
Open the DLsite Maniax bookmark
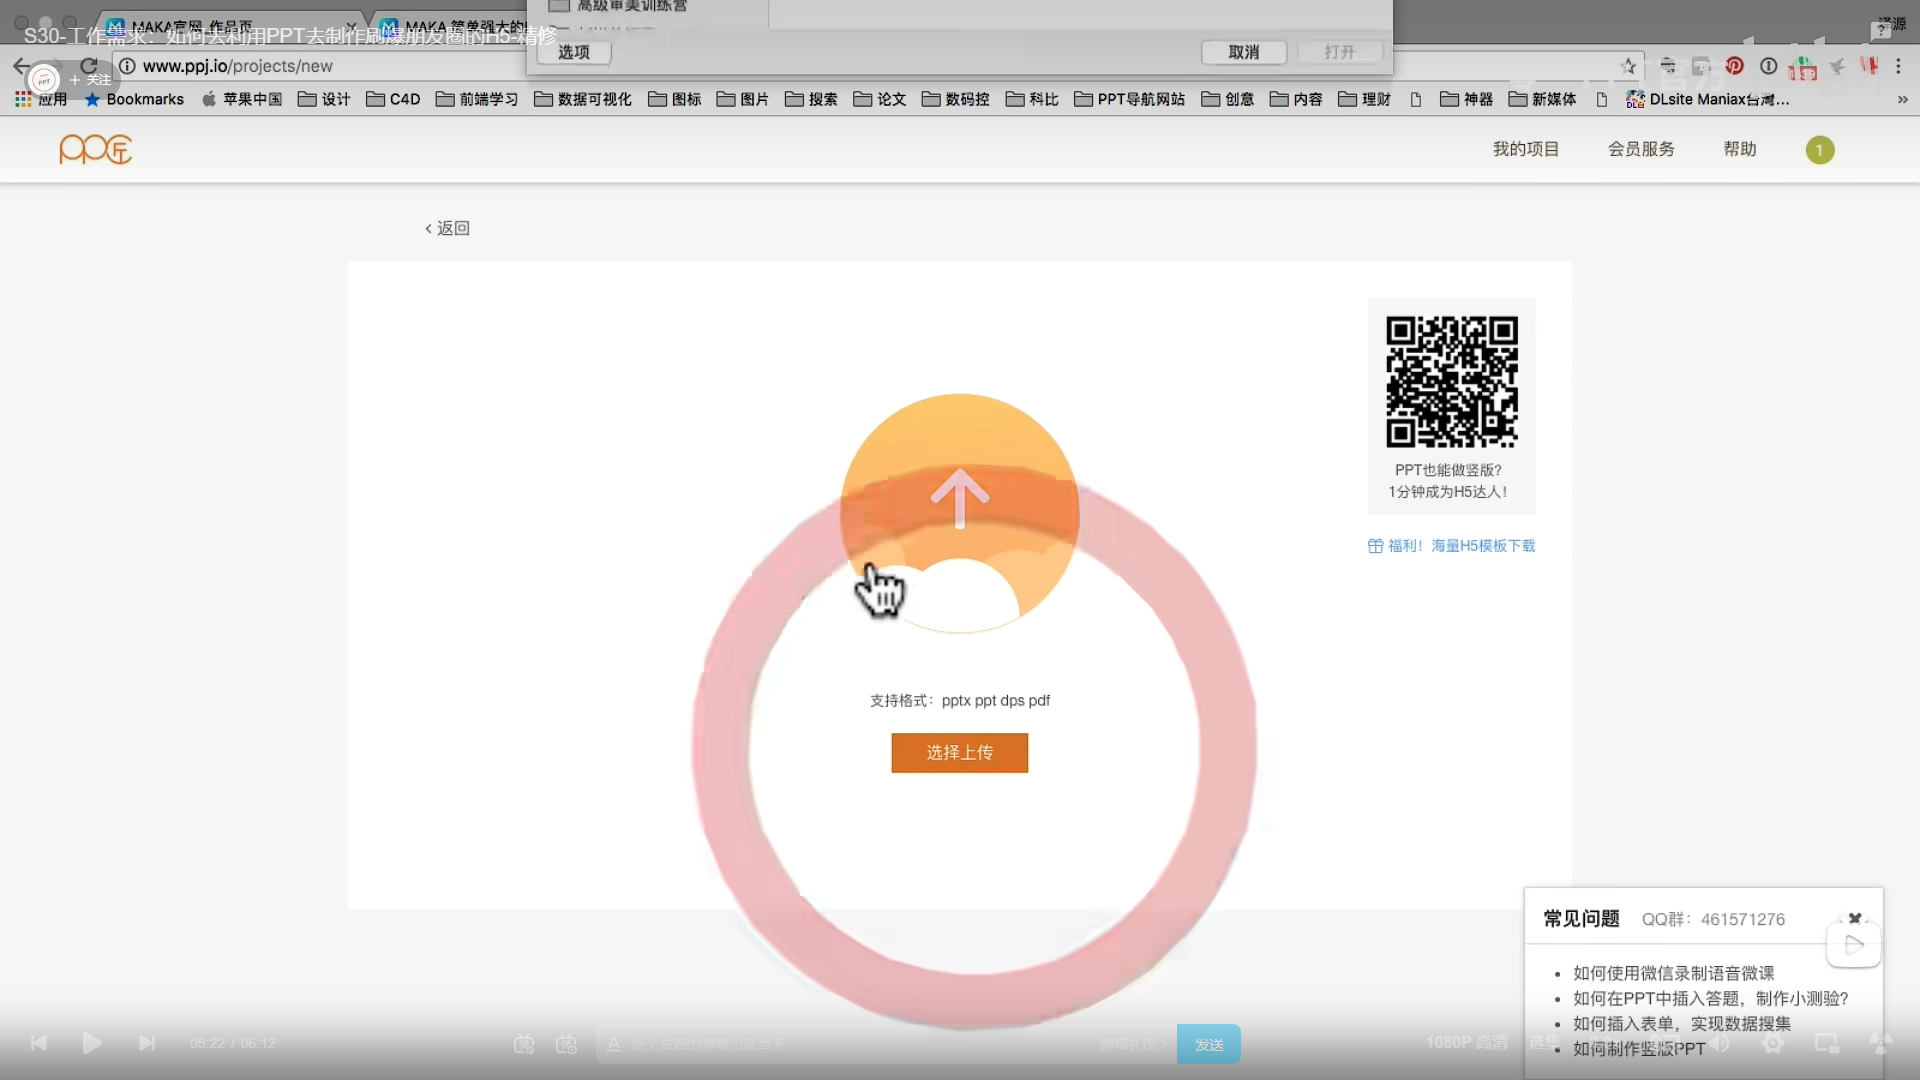pyautogui.click(x=1708, y=99)
